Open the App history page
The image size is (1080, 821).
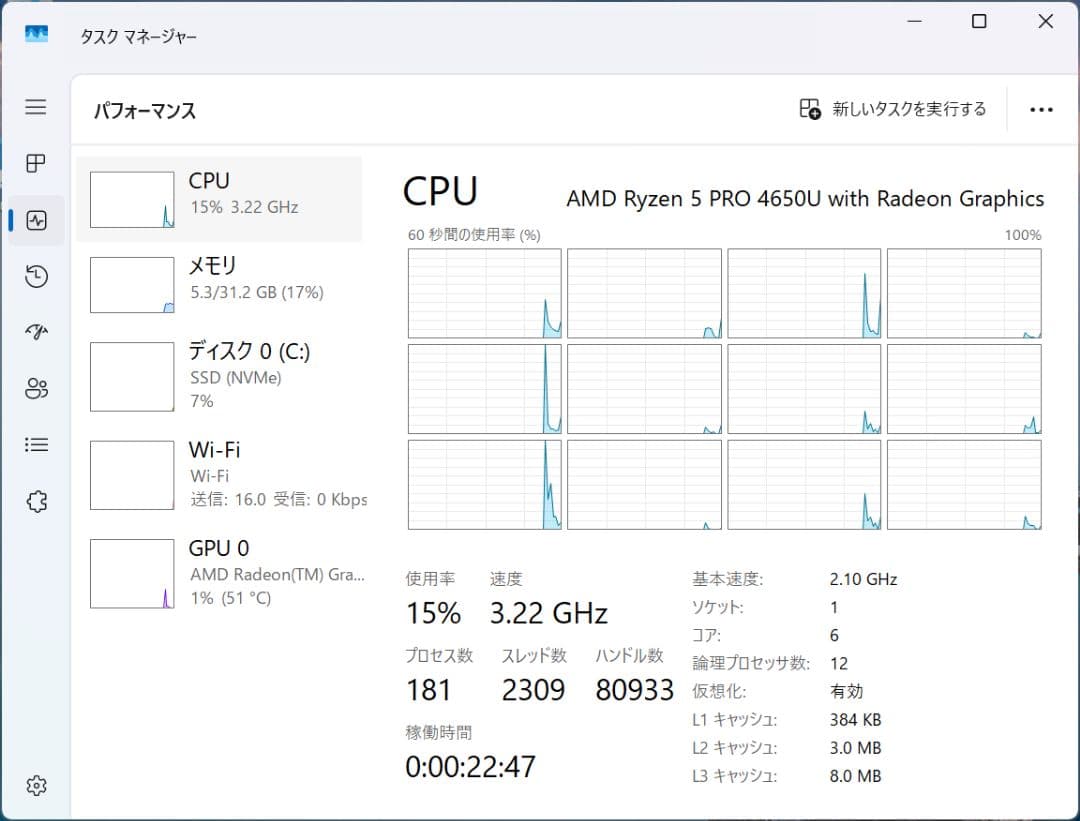[36, 276]
